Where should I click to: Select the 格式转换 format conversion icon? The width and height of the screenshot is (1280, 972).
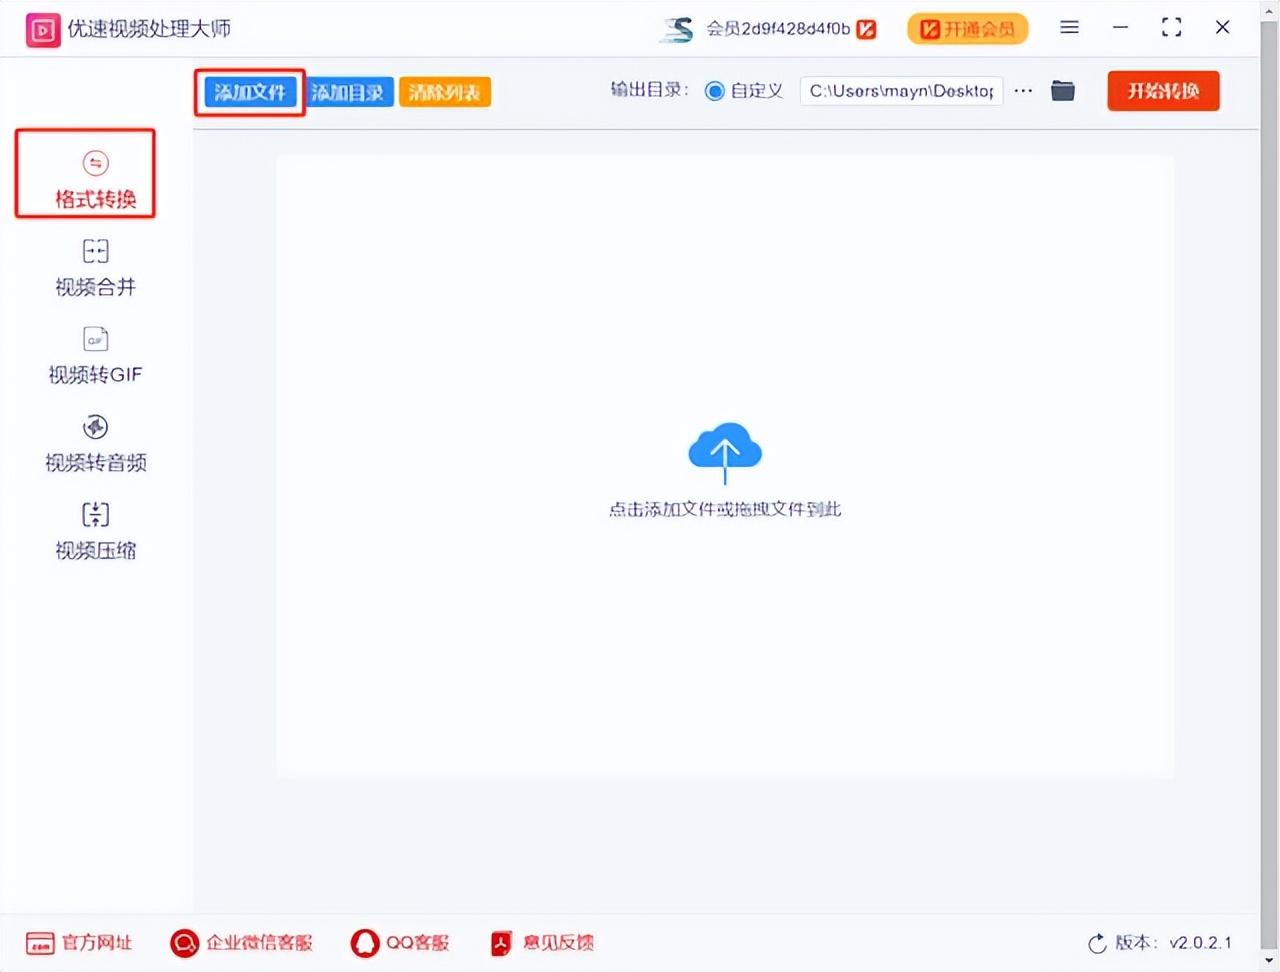[x=95, y=163]
